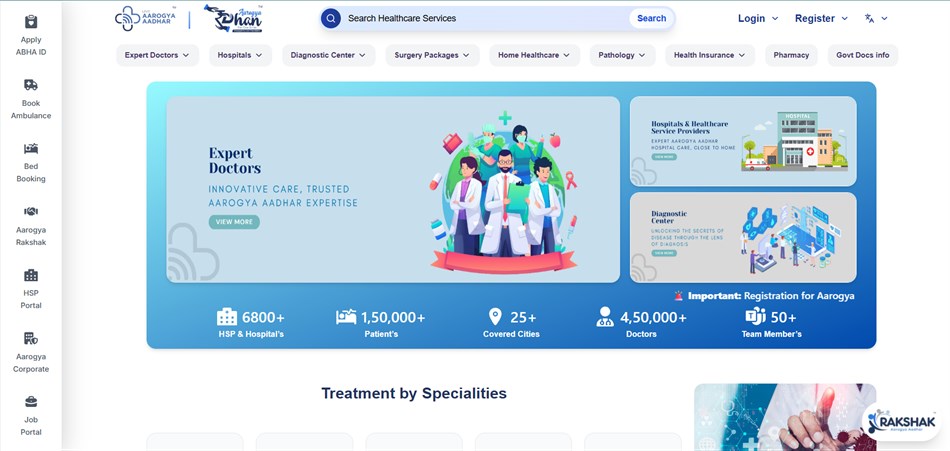Viewport: 950px width, 451px height.
Task: Open the HSP Portal icon
Action: [31, 275]
